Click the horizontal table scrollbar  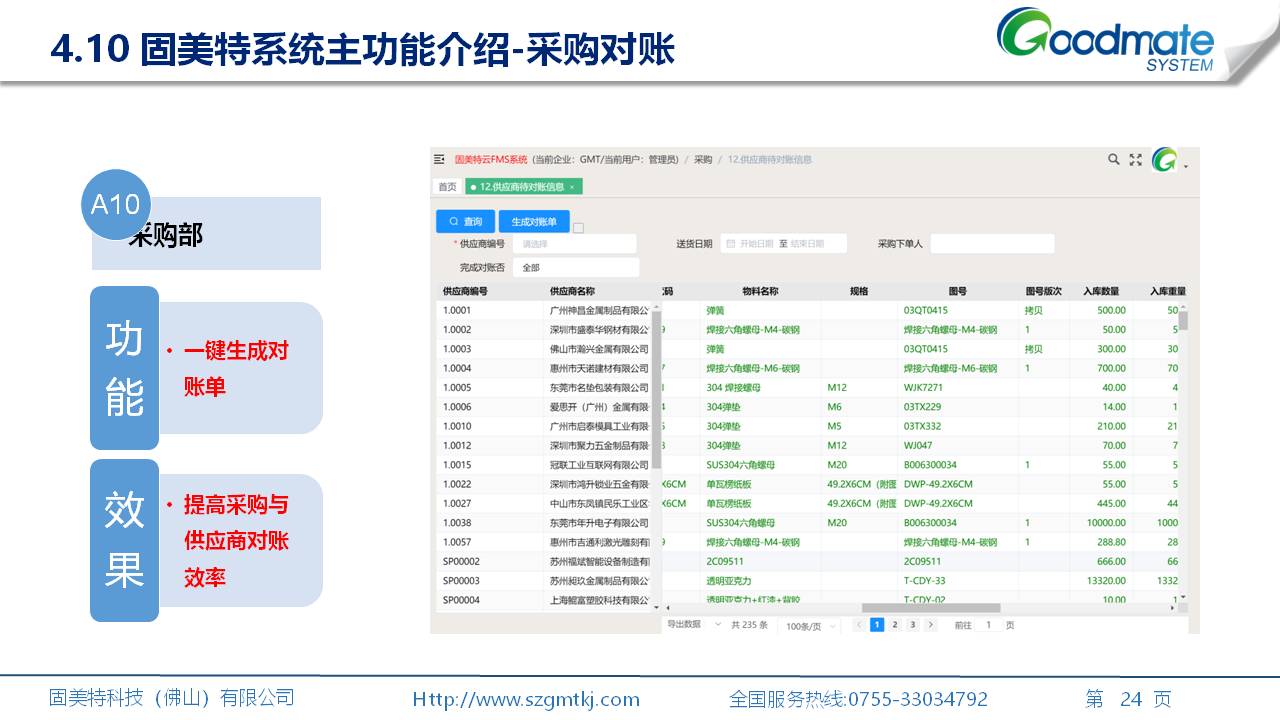(930, 607)
